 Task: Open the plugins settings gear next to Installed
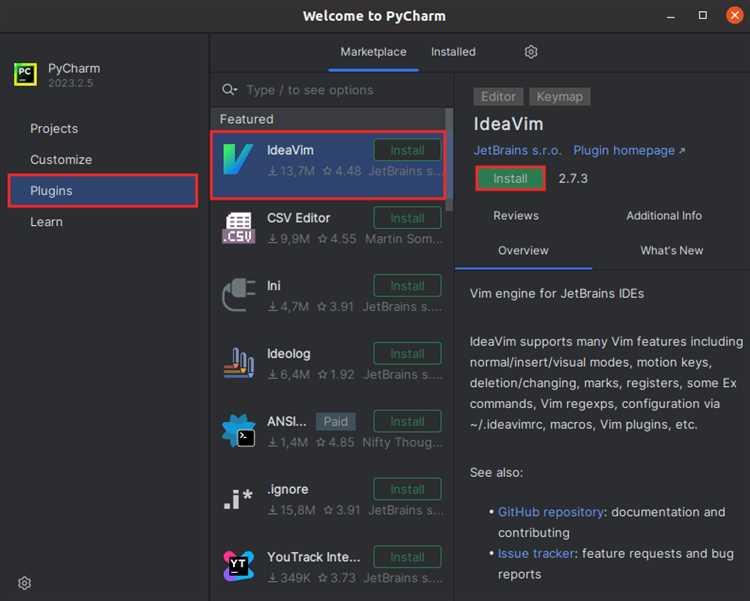pyautogui.click(x=530, y=52)
